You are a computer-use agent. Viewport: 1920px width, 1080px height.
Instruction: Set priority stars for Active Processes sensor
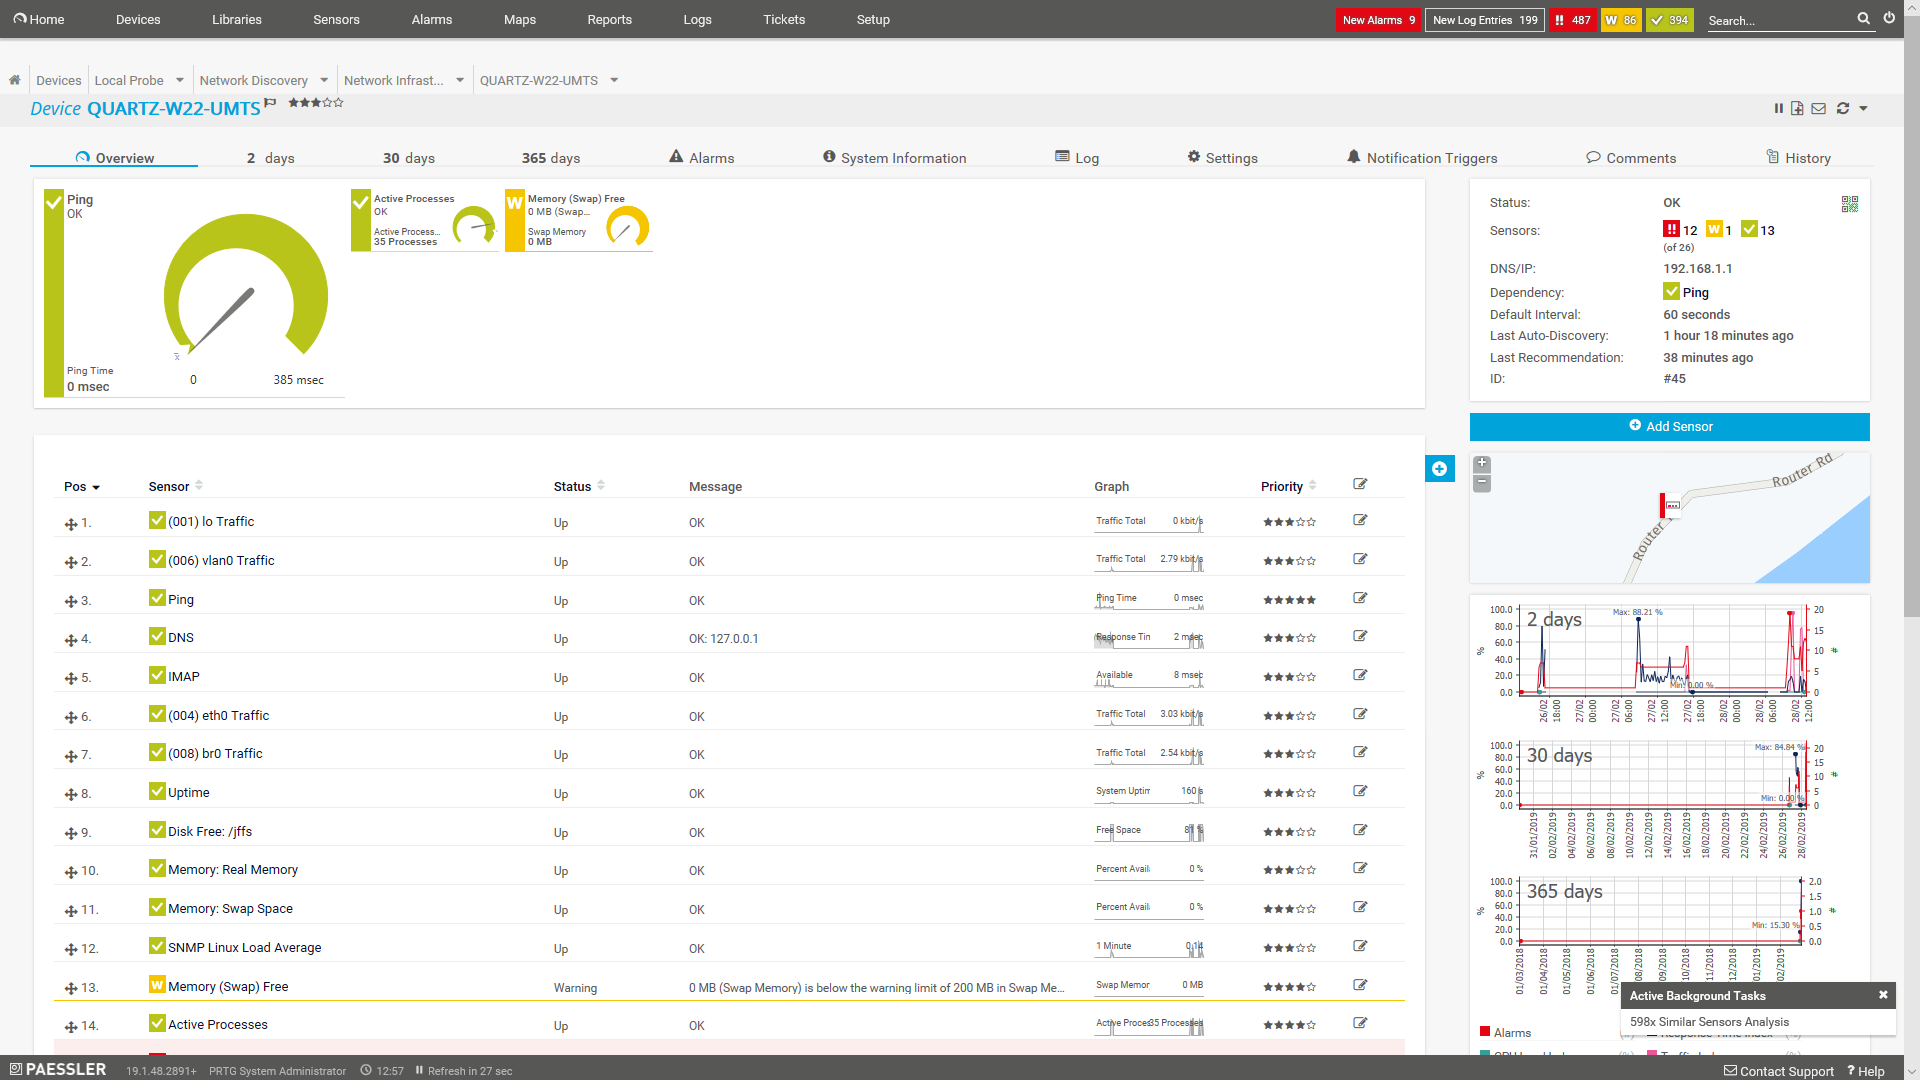(1289, 1025)
